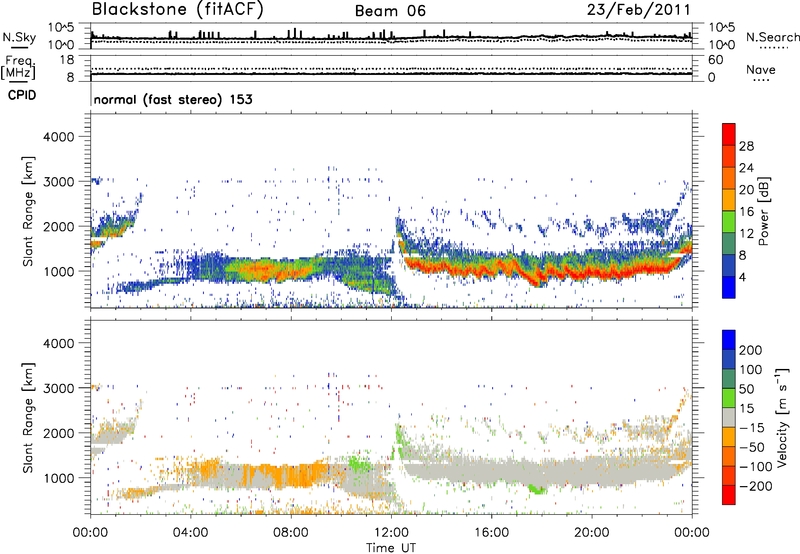This screenshot has height=554, width=800.
Task: Select the "Beam 06" header label
Action: (390, 11)
